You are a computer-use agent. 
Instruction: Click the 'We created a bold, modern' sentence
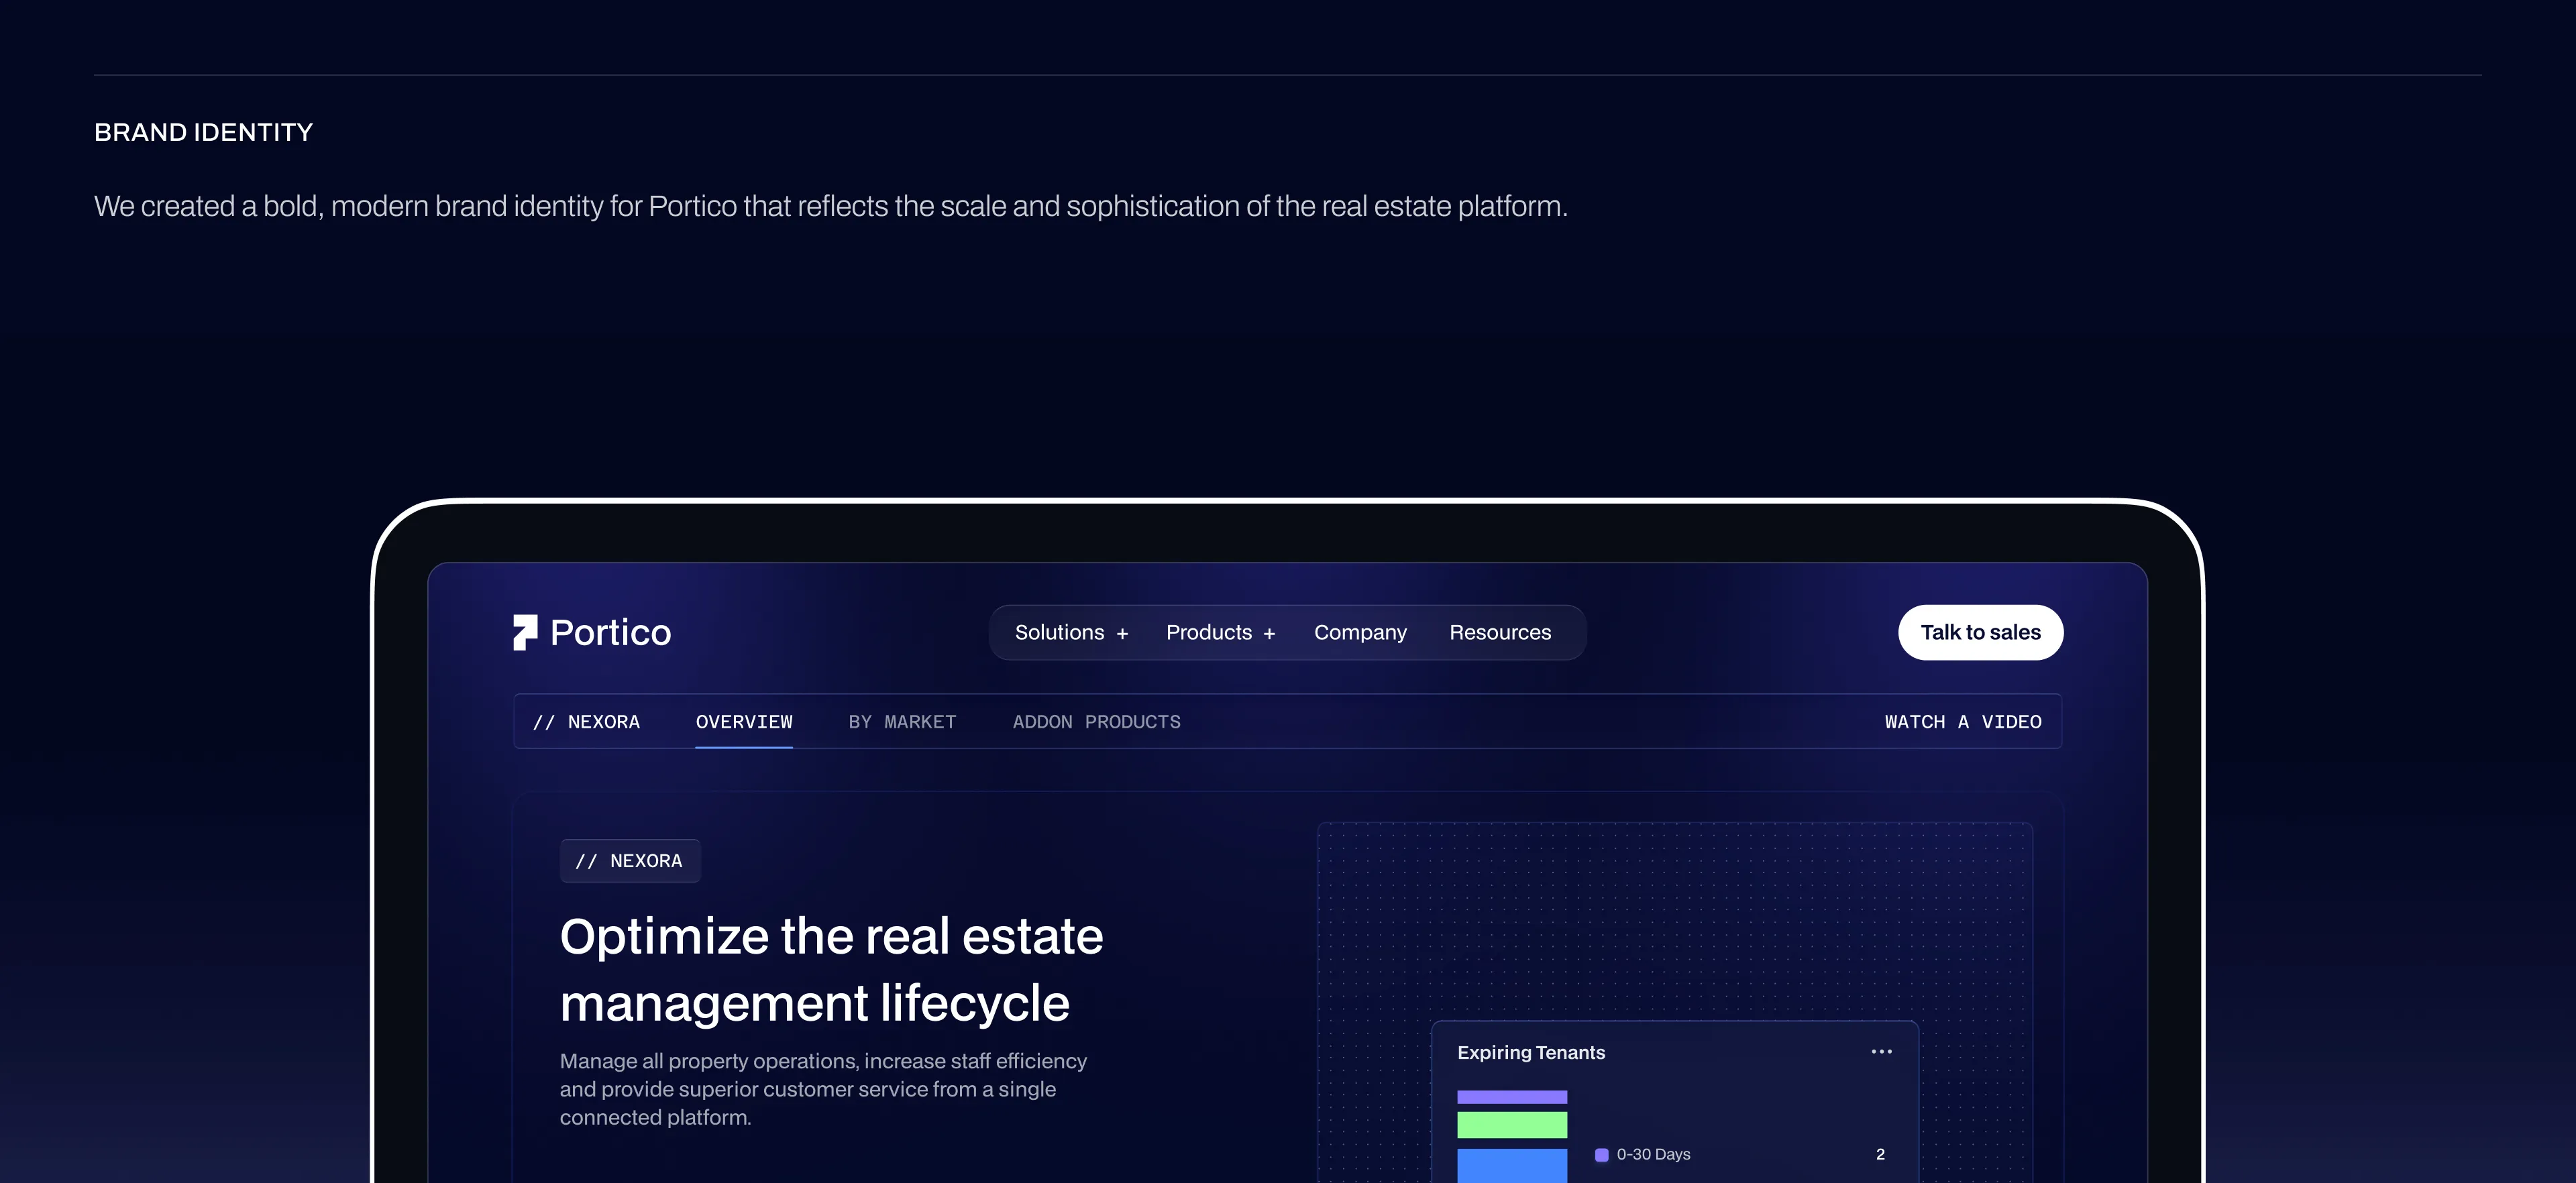(x=830, y=206)
